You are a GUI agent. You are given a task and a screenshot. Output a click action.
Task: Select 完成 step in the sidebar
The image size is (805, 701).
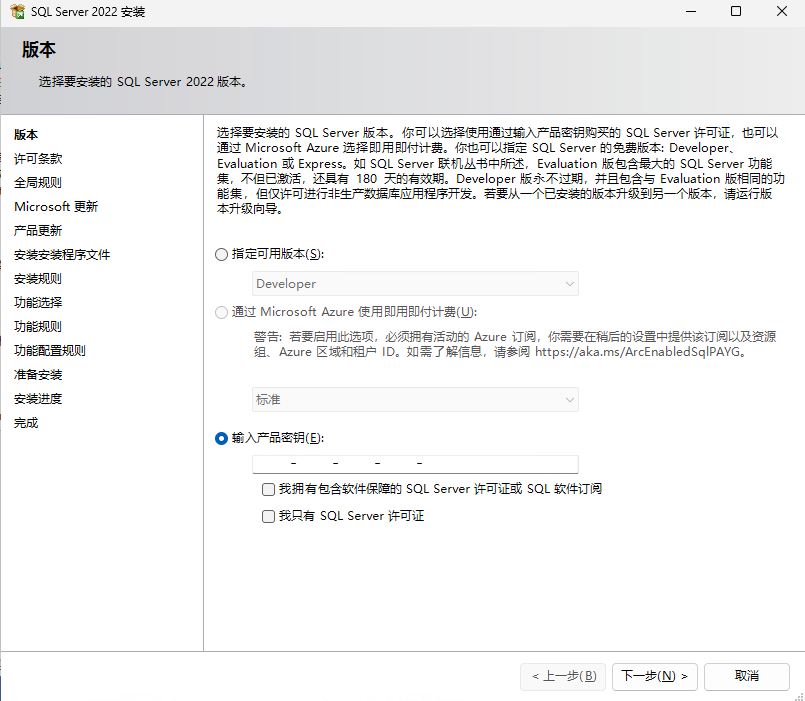(x=26, y=423)
